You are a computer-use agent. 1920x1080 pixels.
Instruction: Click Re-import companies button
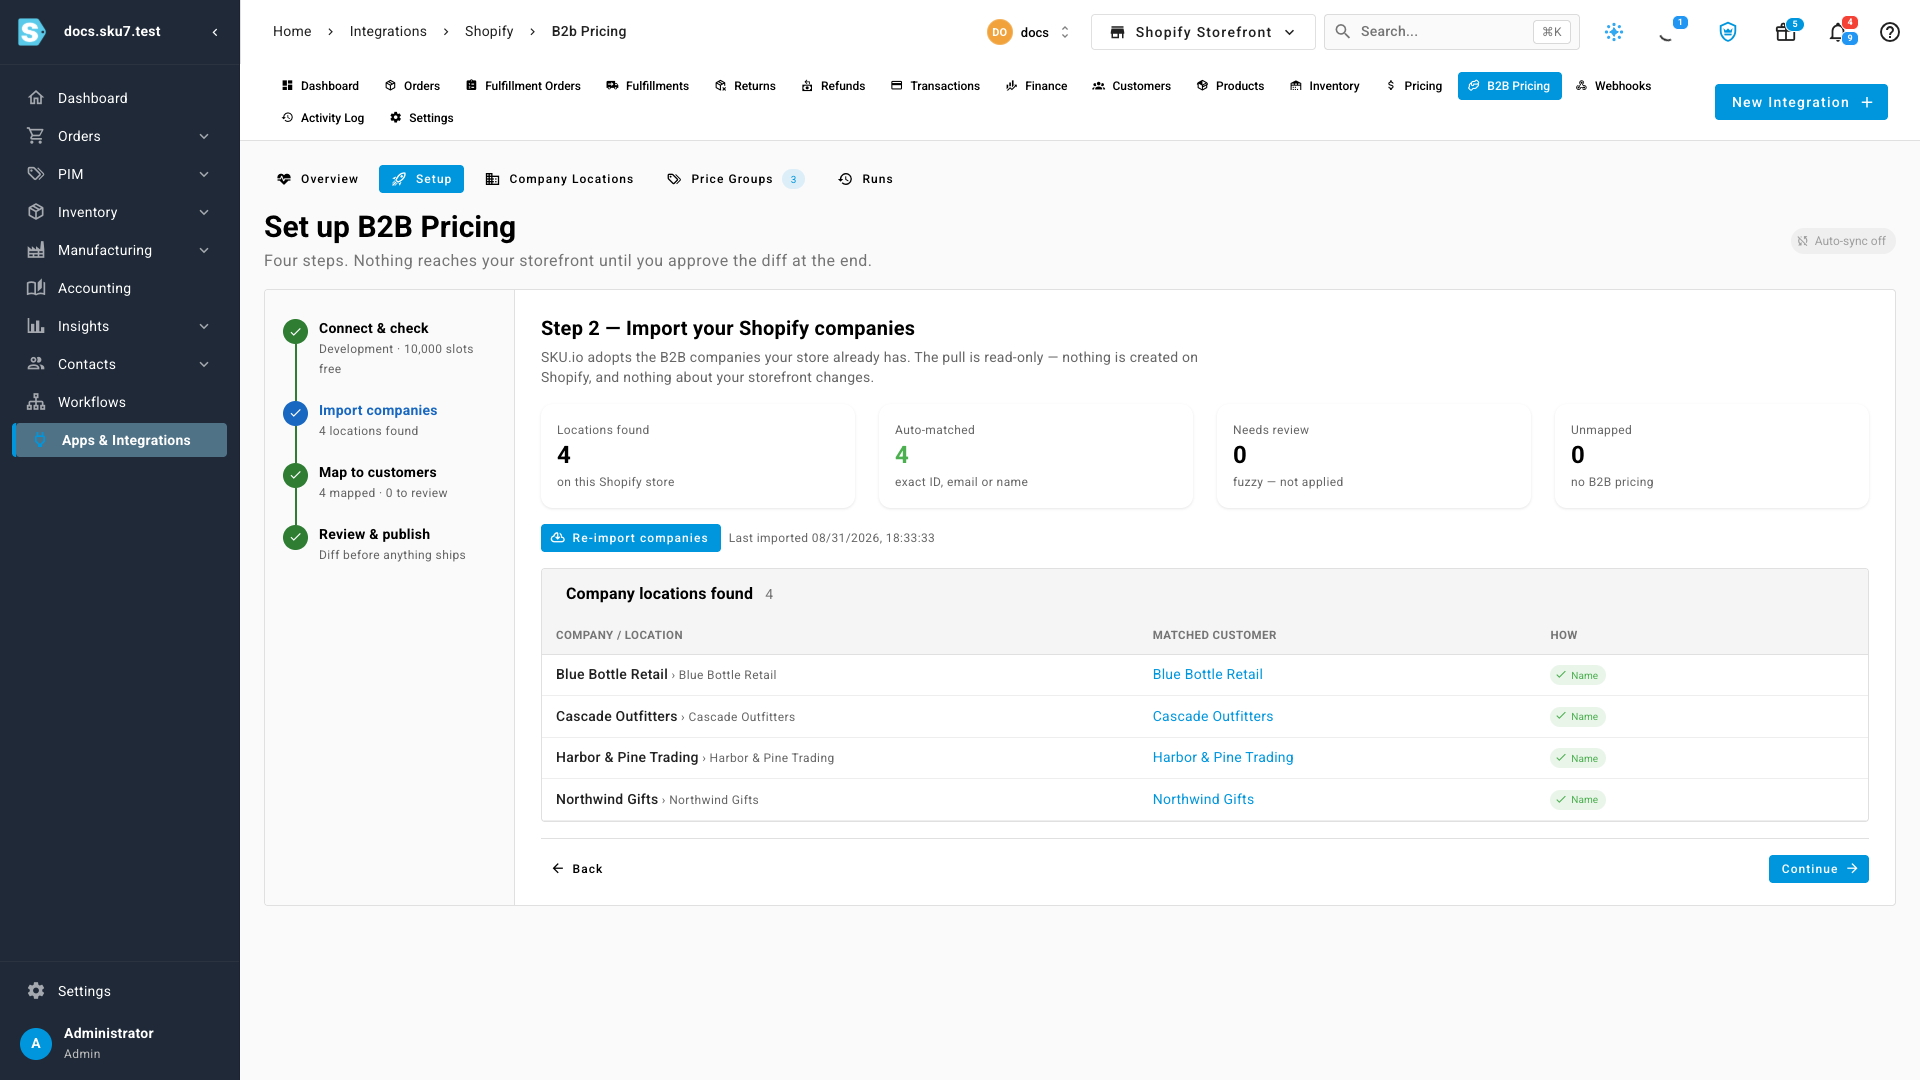pyautogui.click(x=630, y=538)
